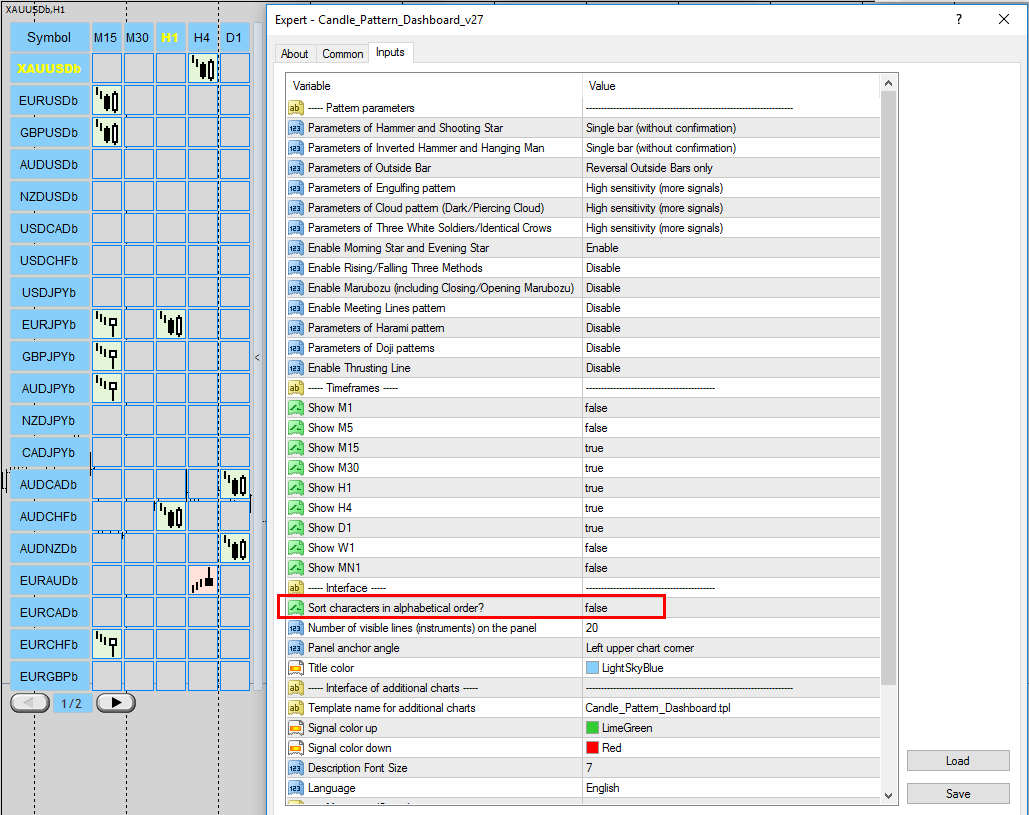Viewport: 1029px width, 815px height.
Task: Open Parameters of Harami pattern value dropdown
Action: (730, 328)
